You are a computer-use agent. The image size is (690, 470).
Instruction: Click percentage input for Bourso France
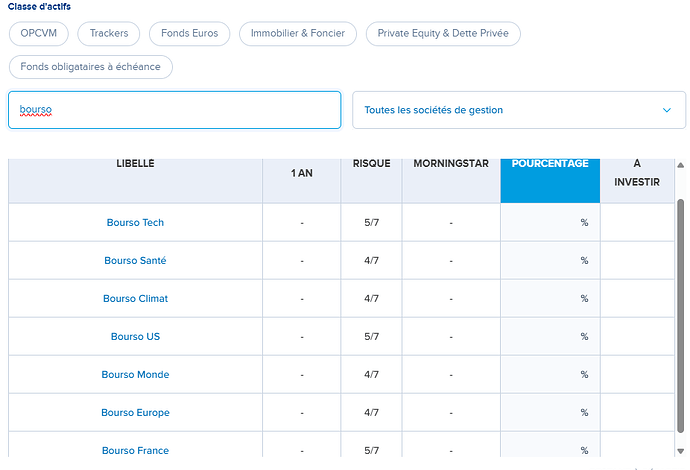click(x=550, y=445)
